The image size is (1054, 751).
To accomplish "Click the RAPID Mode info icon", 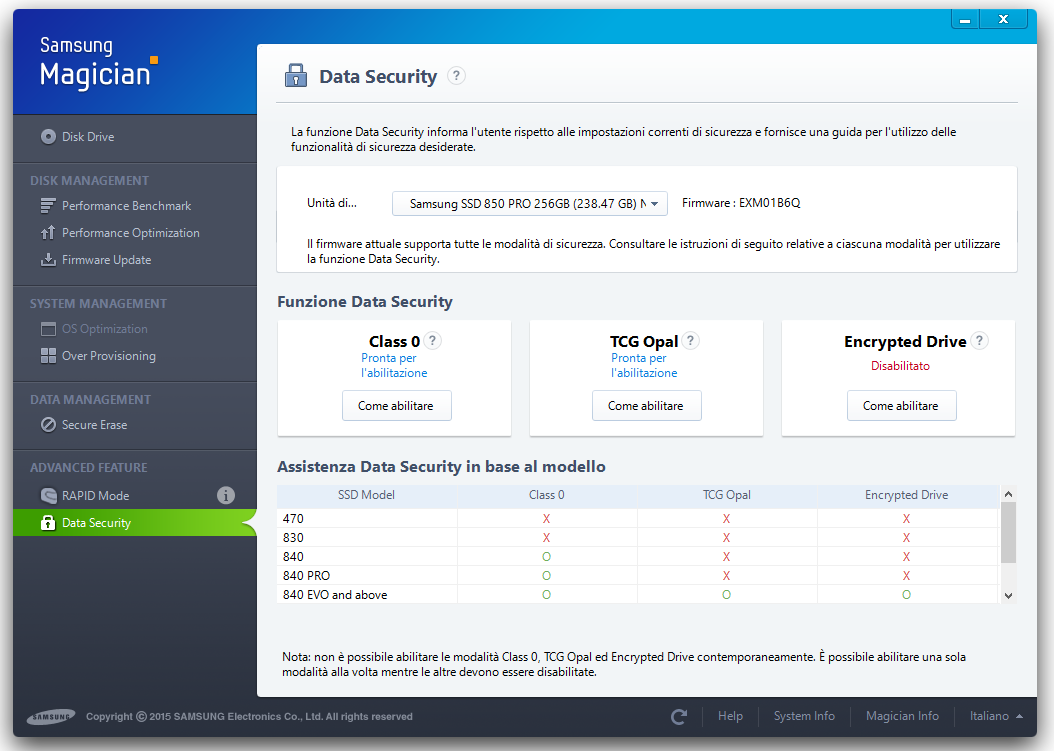I will pos(226,496).
